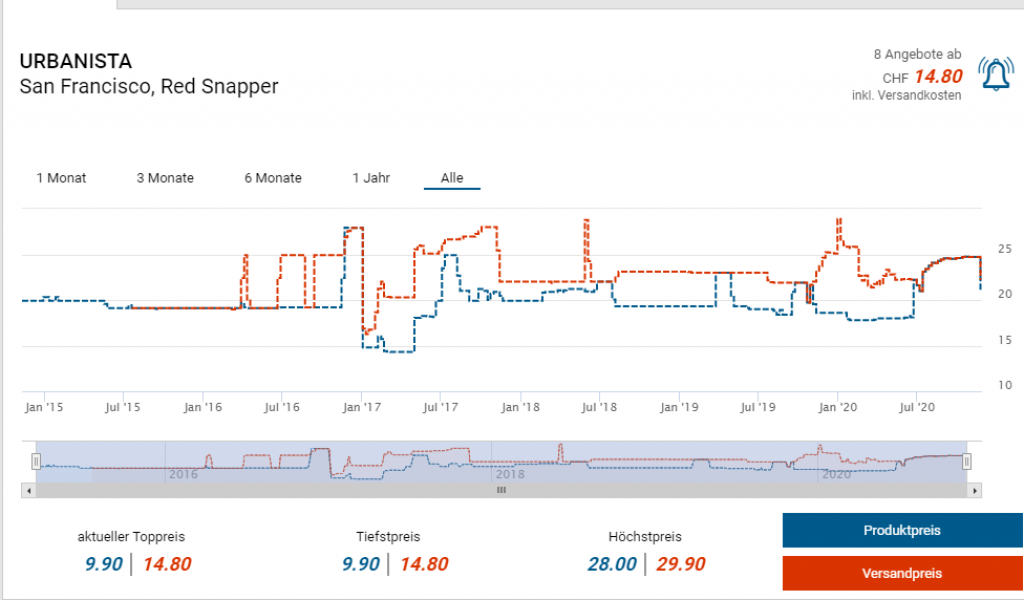Screen dimensions: 1024x600
Task: Toggle the Produktpreis series button
Action: click(902, 531)
